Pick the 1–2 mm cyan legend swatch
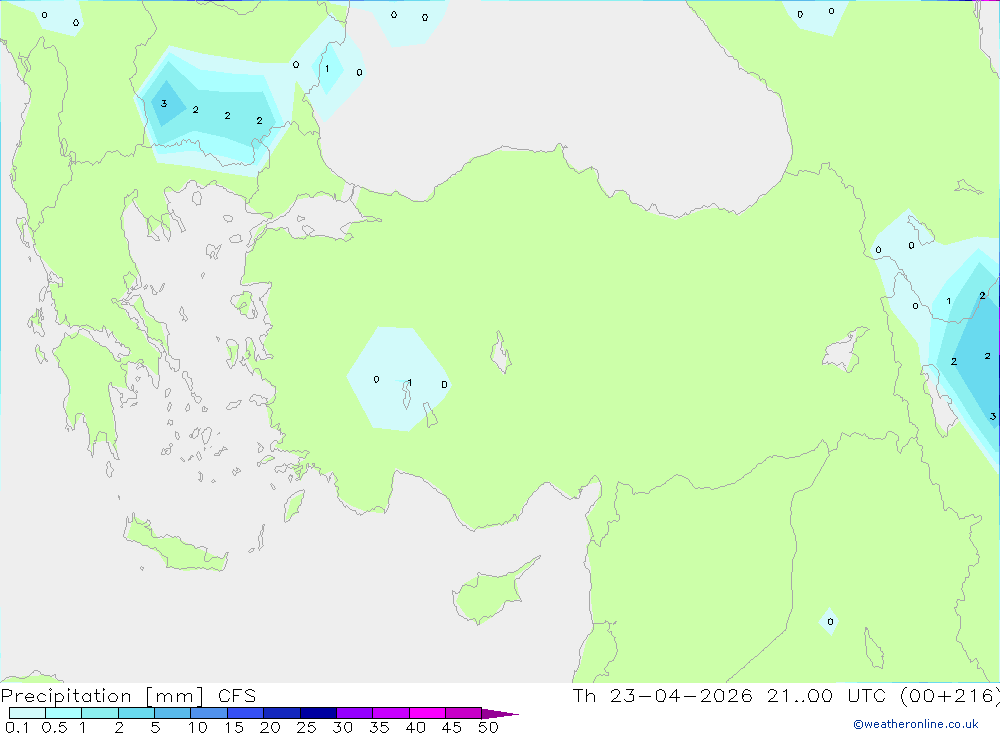 pos(99,713)
